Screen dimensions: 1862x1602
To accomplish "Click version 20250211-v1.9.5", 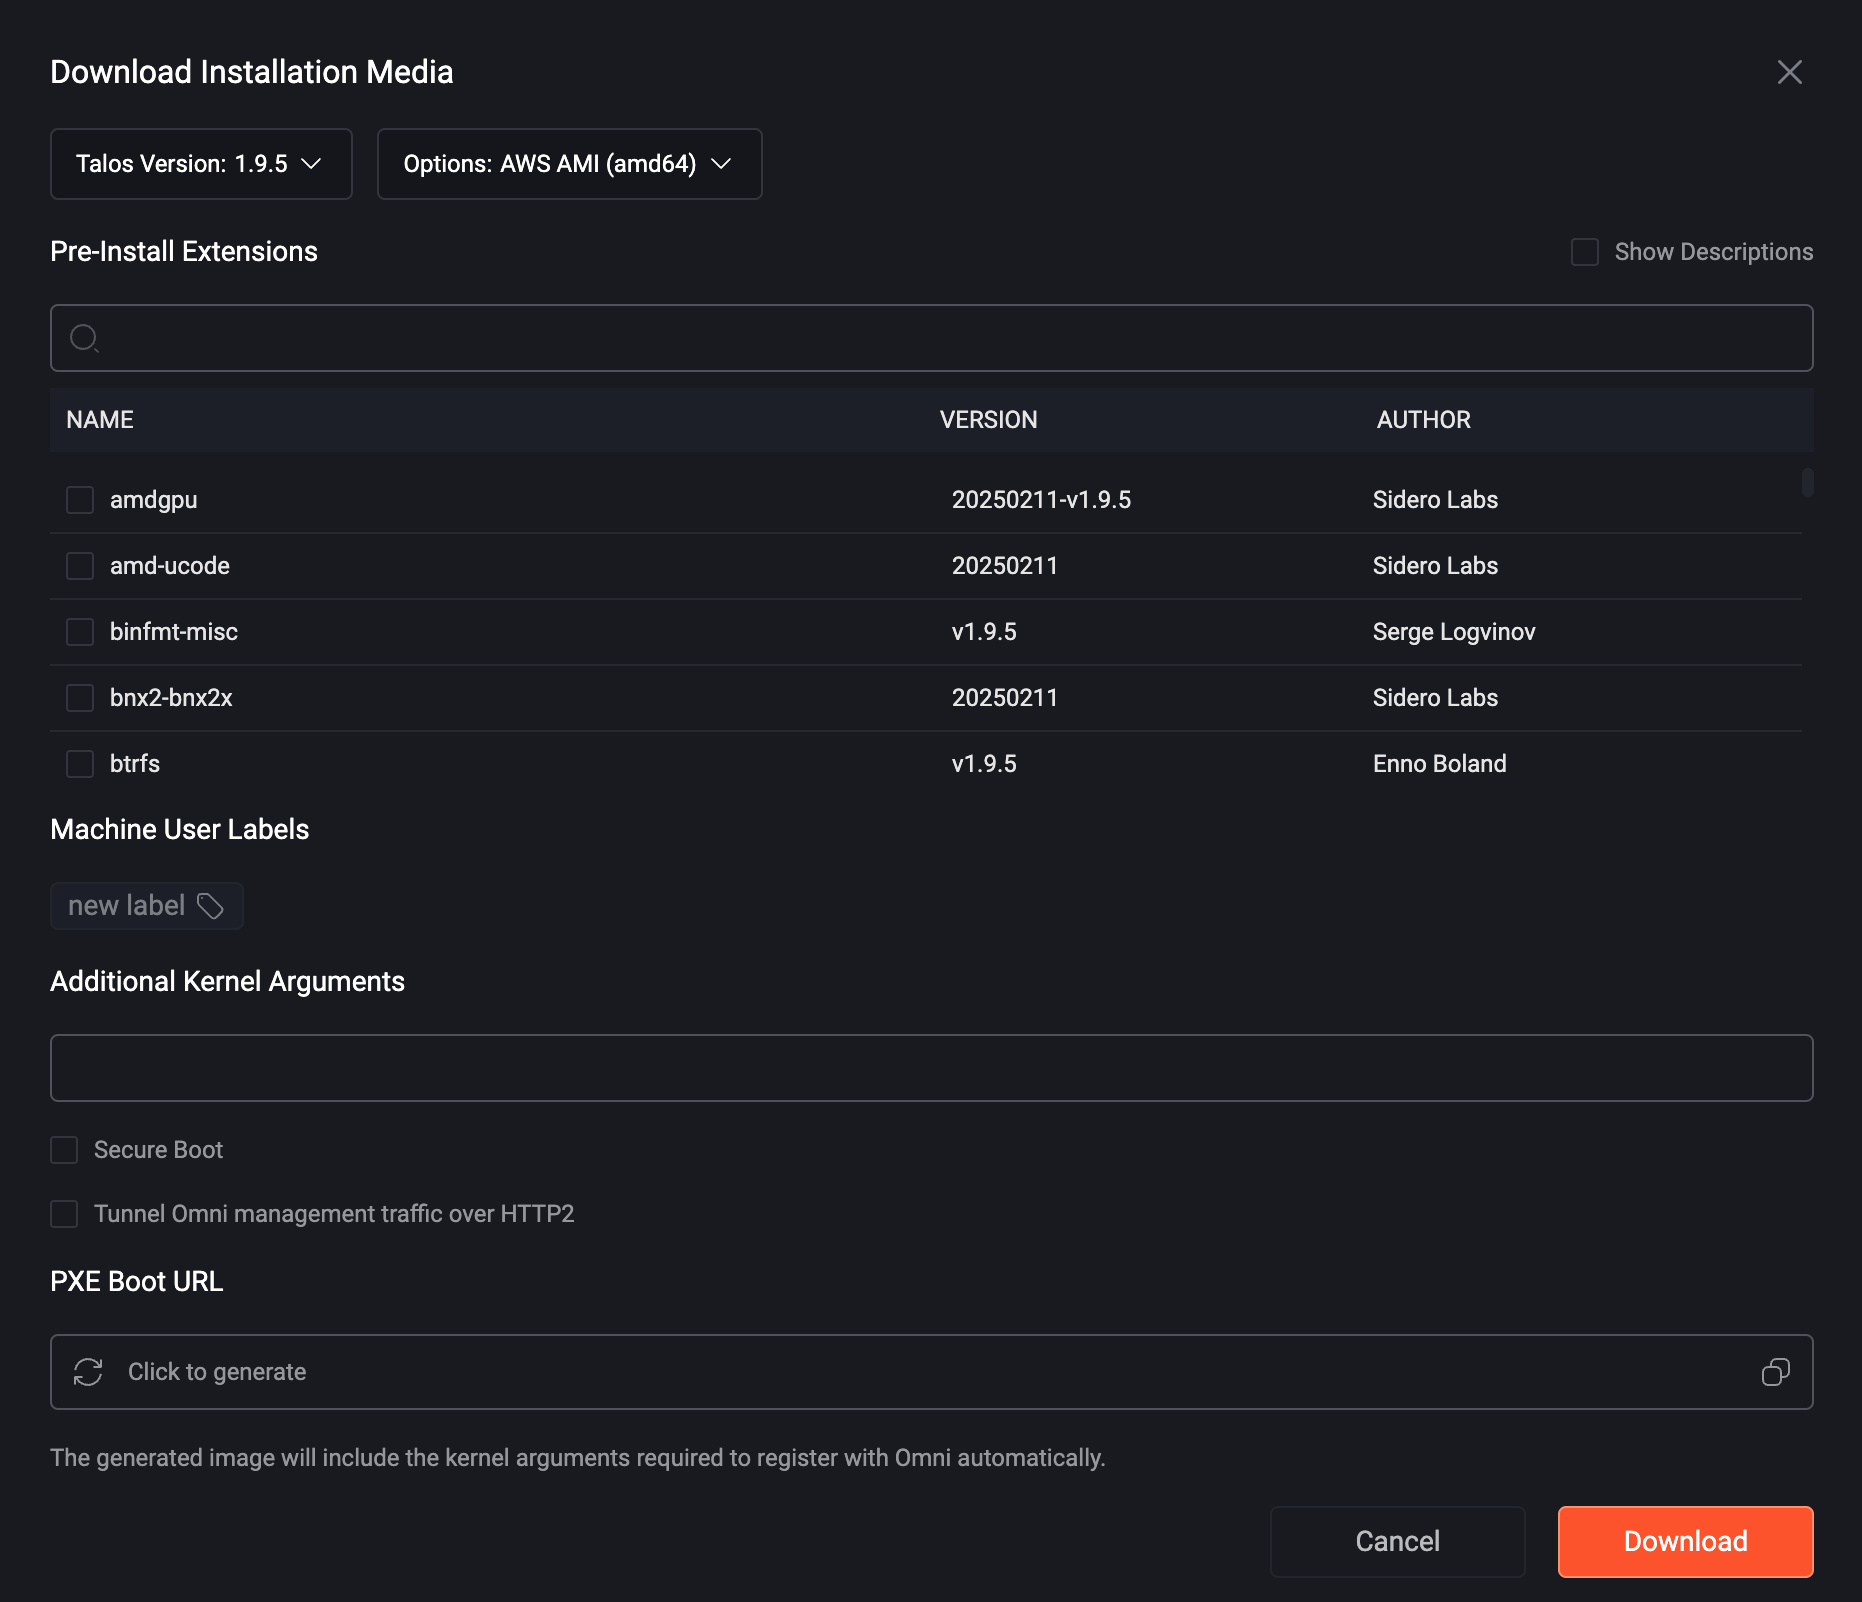I will 1041,500.
